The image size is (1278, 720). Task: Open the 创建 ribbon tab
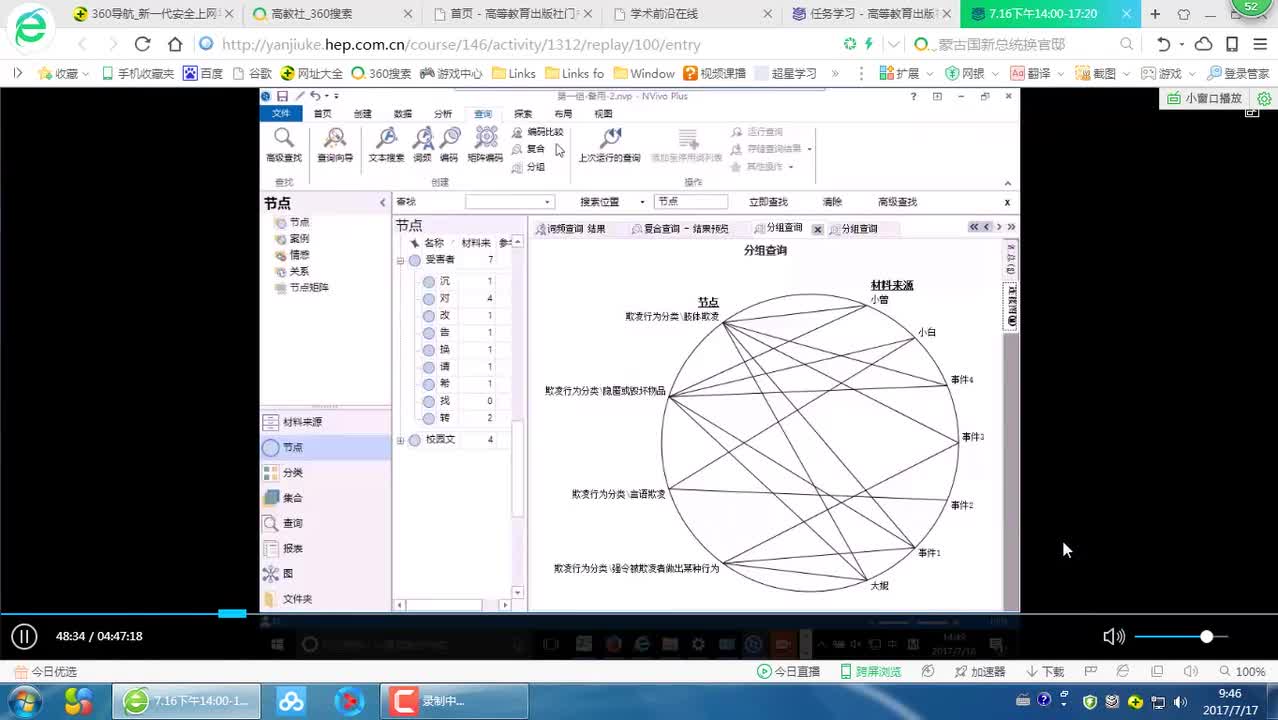(362, 114)
